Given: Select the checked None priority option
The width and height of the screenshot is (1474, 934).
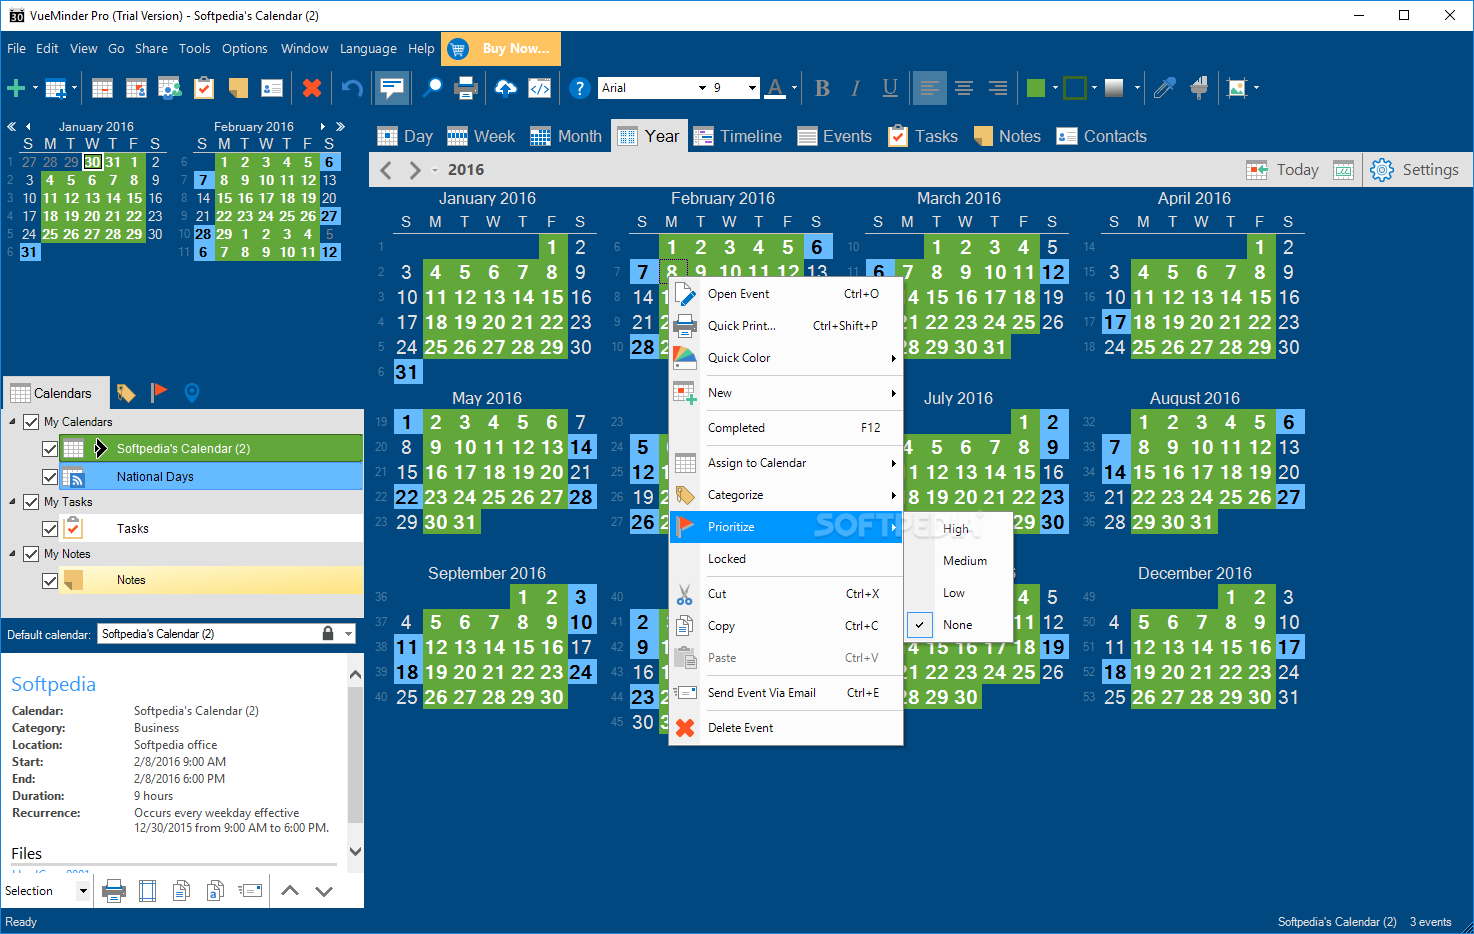Looking at the screenshot, I should tap(957, 625).
